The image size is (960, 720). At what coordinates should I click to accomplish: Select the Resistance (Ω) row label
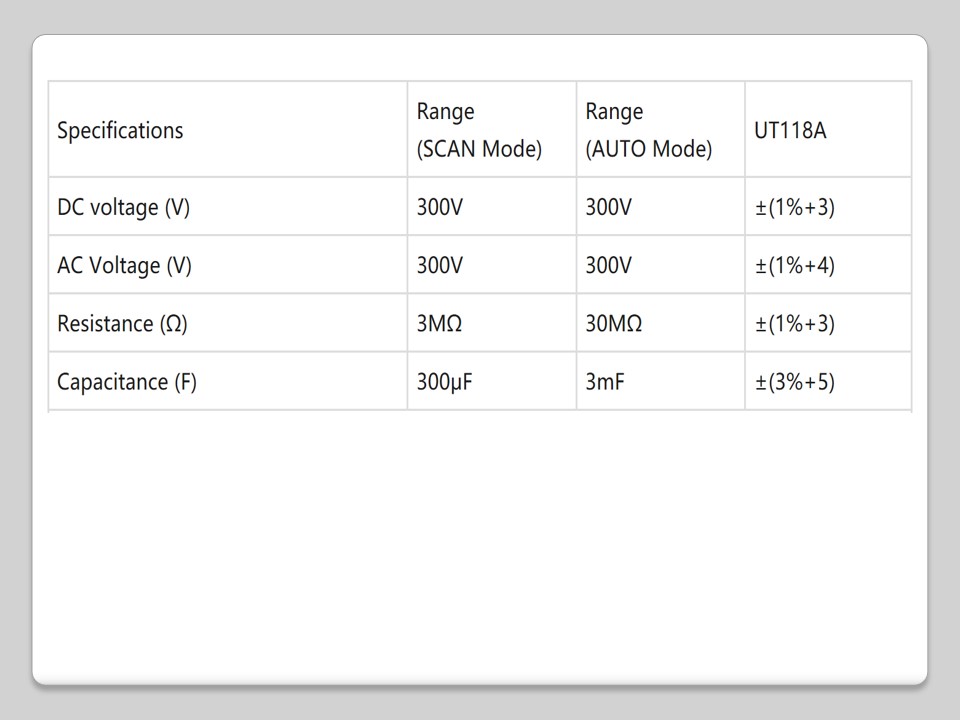click(x=122, y=323)
